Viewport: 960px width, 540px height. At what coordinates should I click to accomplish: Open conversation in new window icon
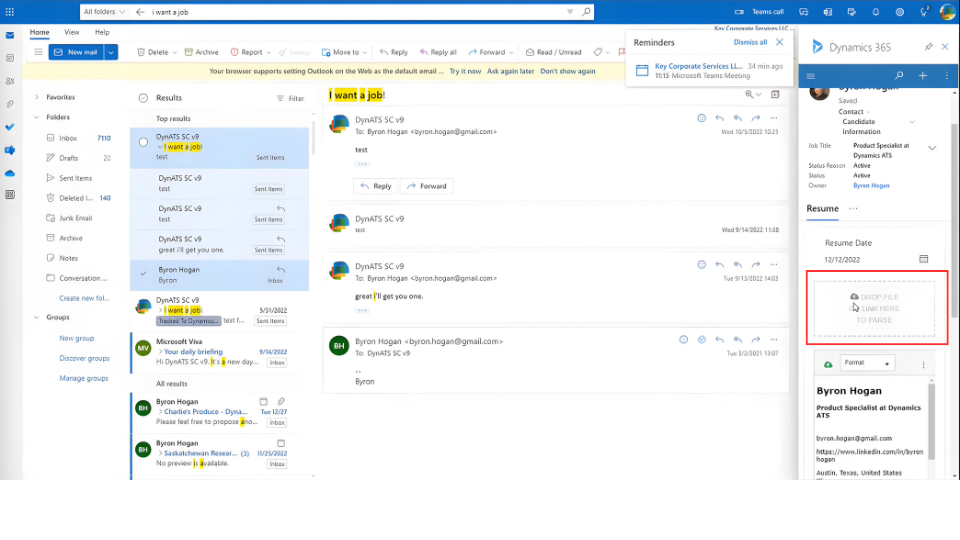click(x=775, y=95)
